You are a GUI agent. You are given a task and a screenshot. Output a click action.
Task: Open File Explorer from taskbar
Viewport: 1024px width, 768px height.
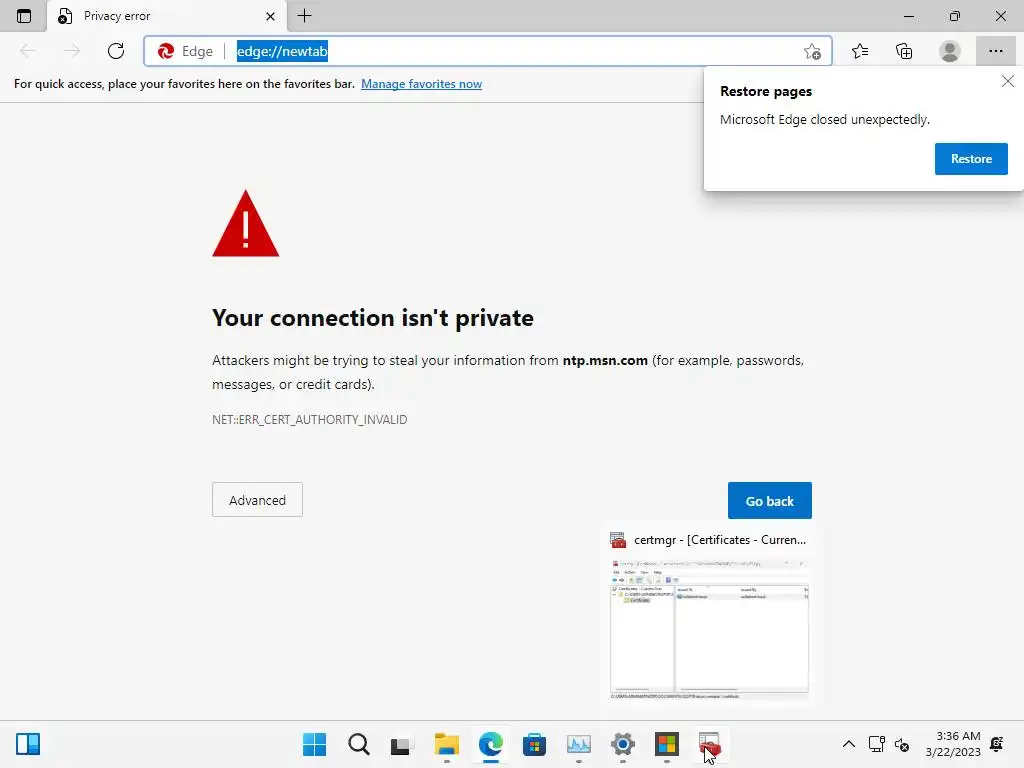tap(447, 744)
